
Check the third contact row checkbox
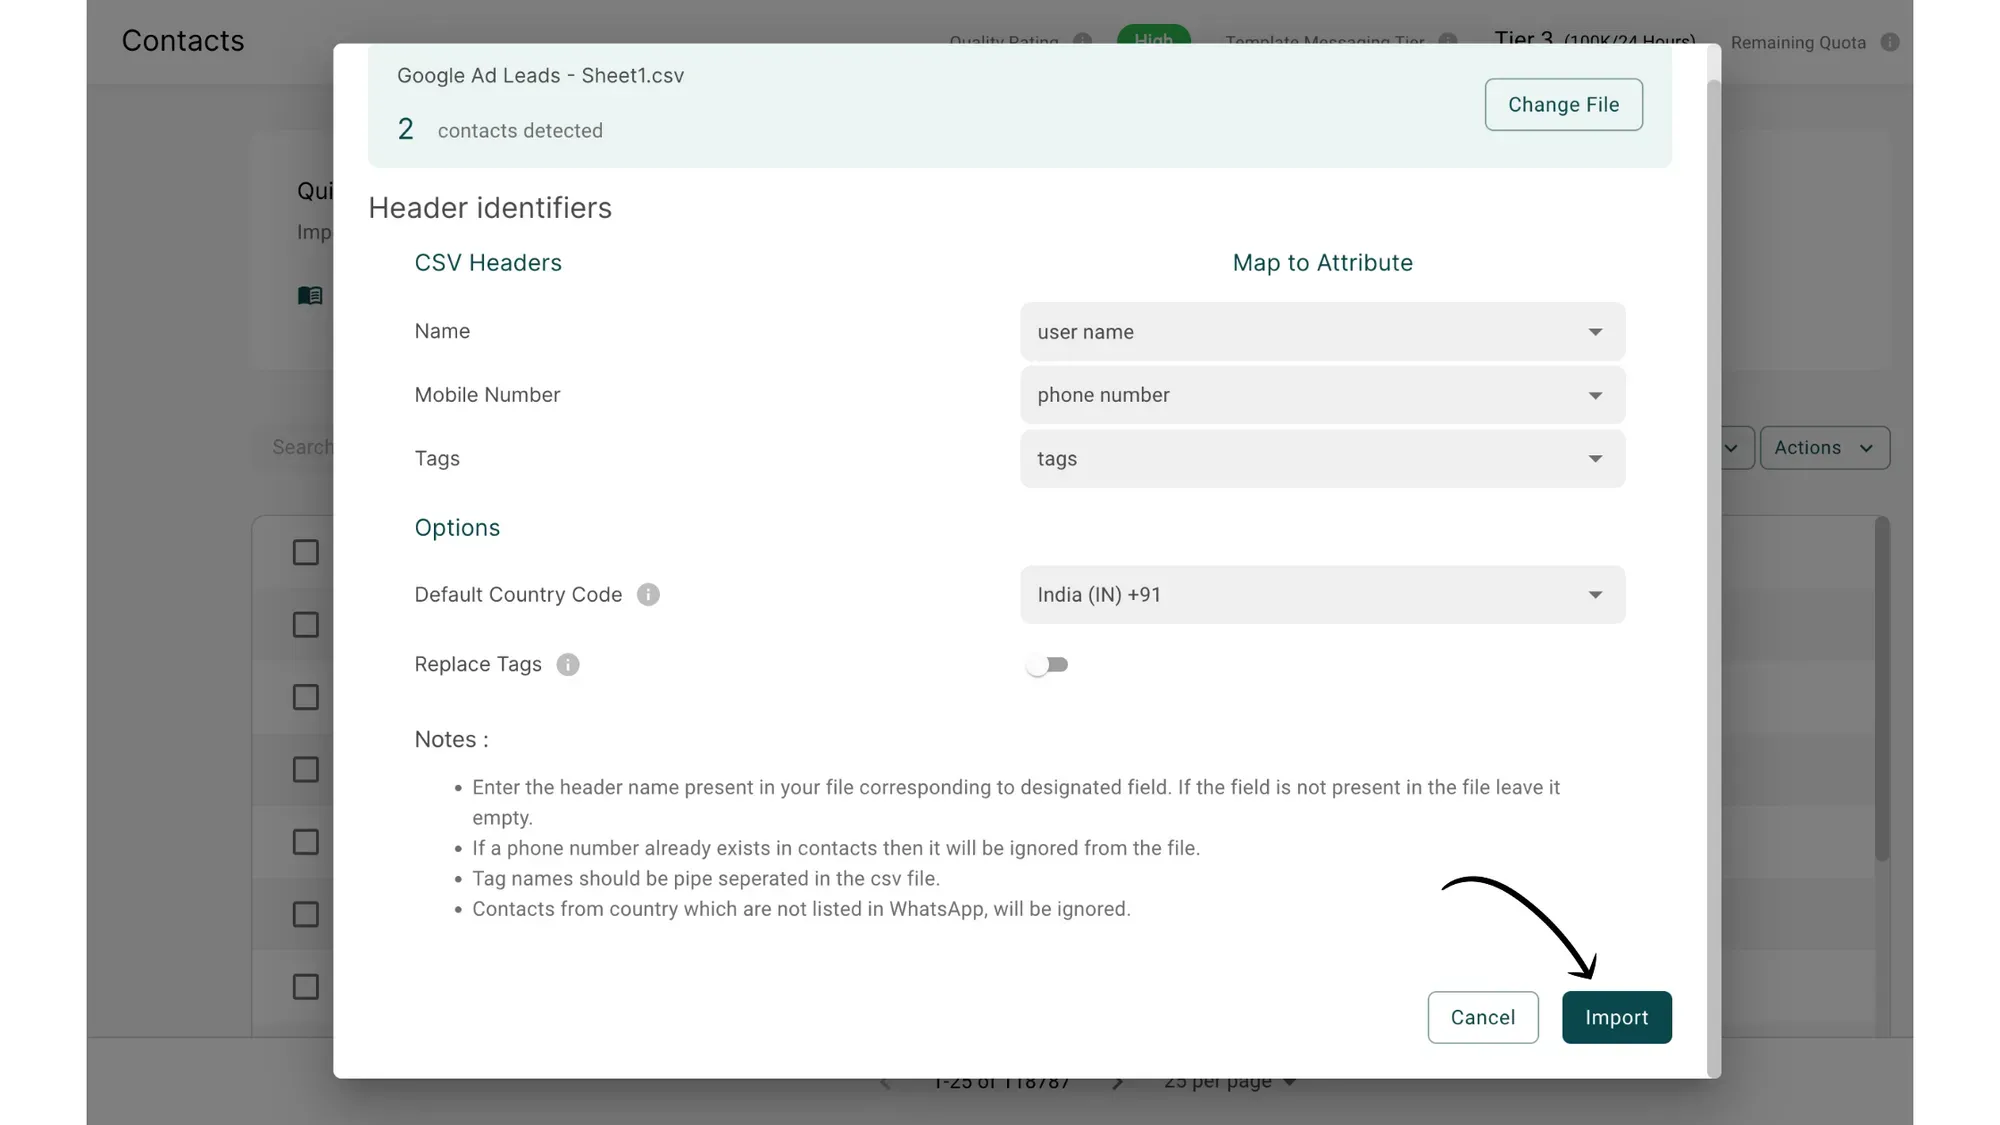click(306, 697)
